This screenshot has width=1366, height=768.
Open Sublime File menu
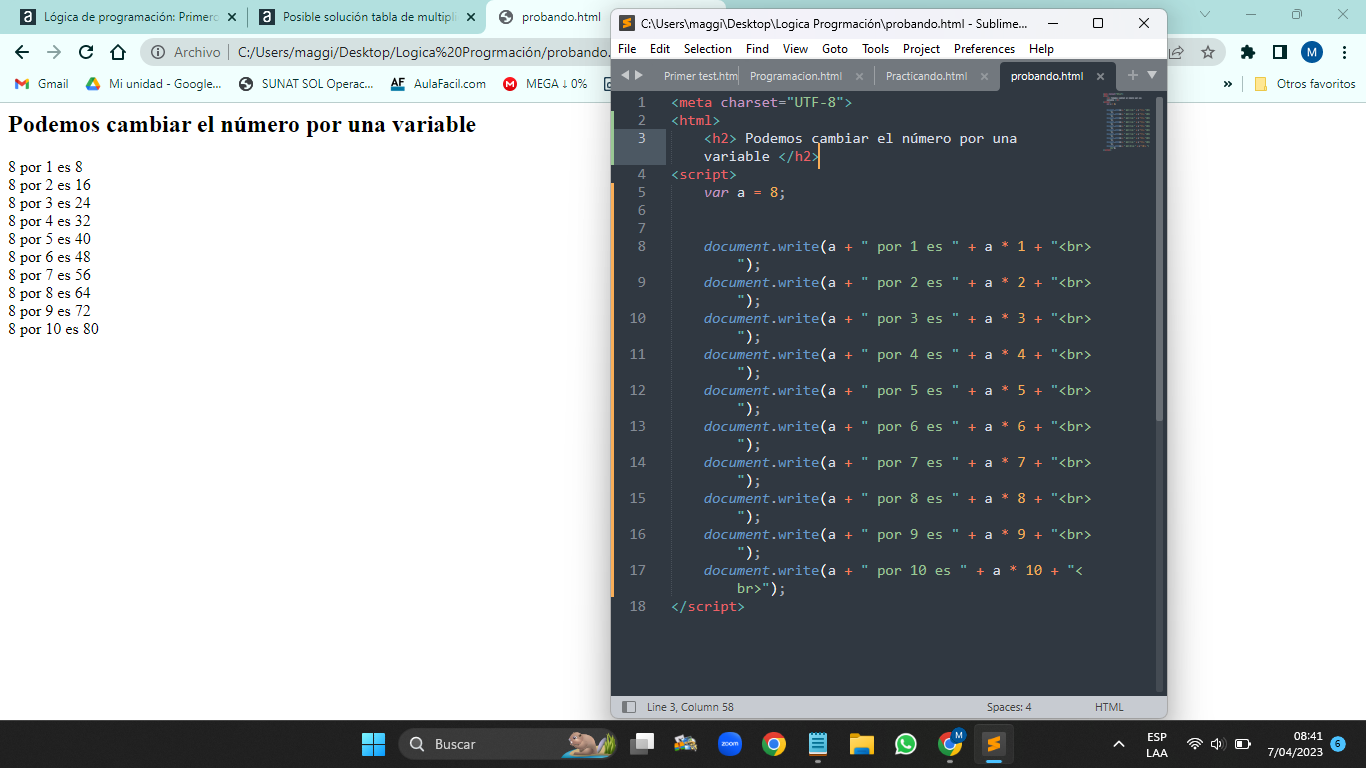click(x=627, y=48)
